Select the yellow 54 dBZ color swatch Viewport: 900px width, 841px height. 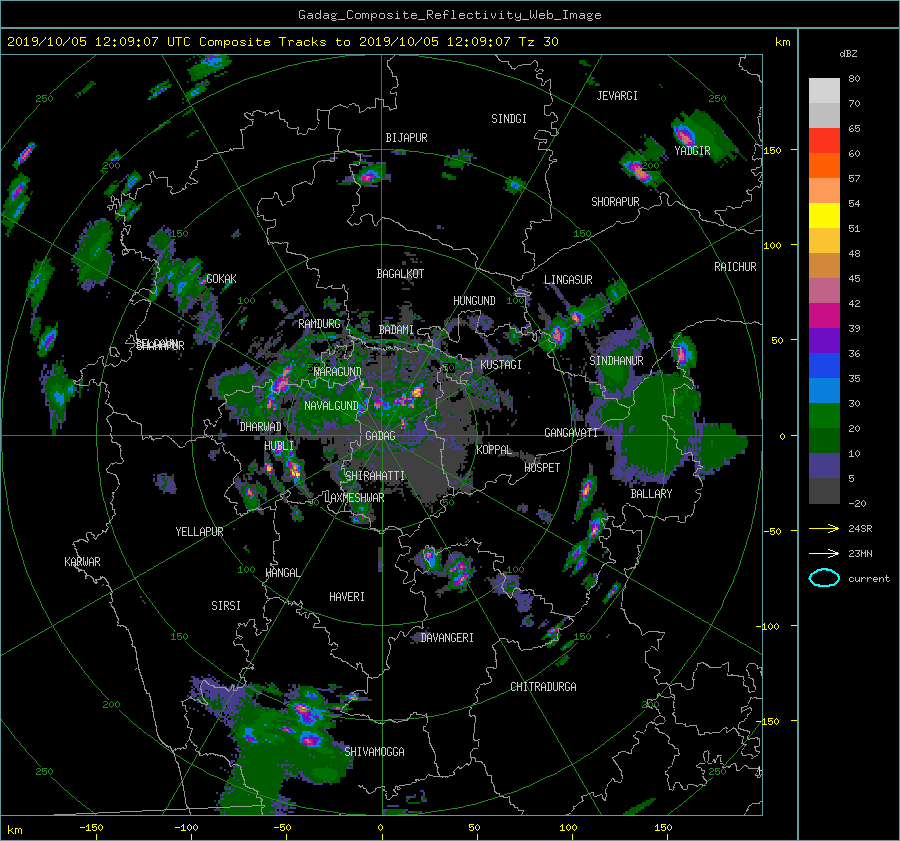click(x=824, y=215)
